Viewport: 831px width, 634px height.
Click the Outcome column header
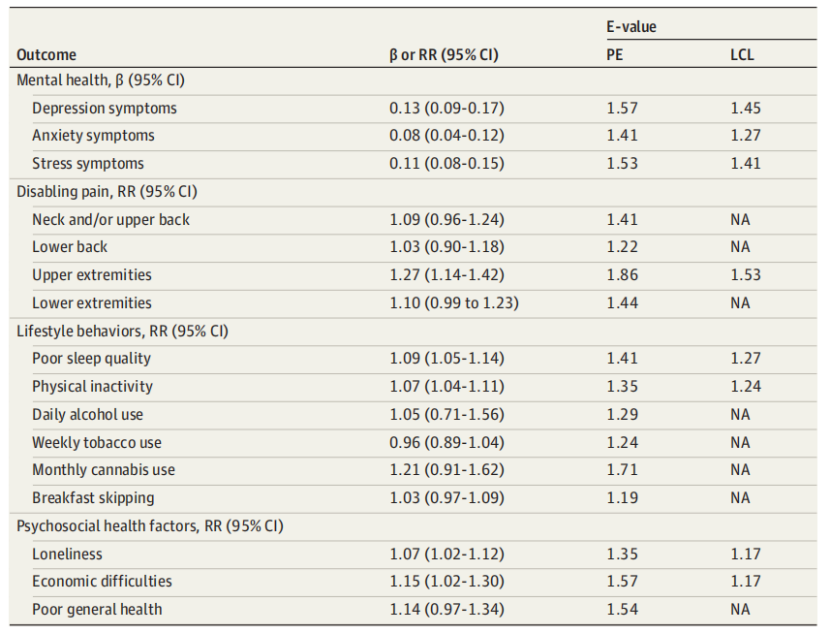[46, 56]
